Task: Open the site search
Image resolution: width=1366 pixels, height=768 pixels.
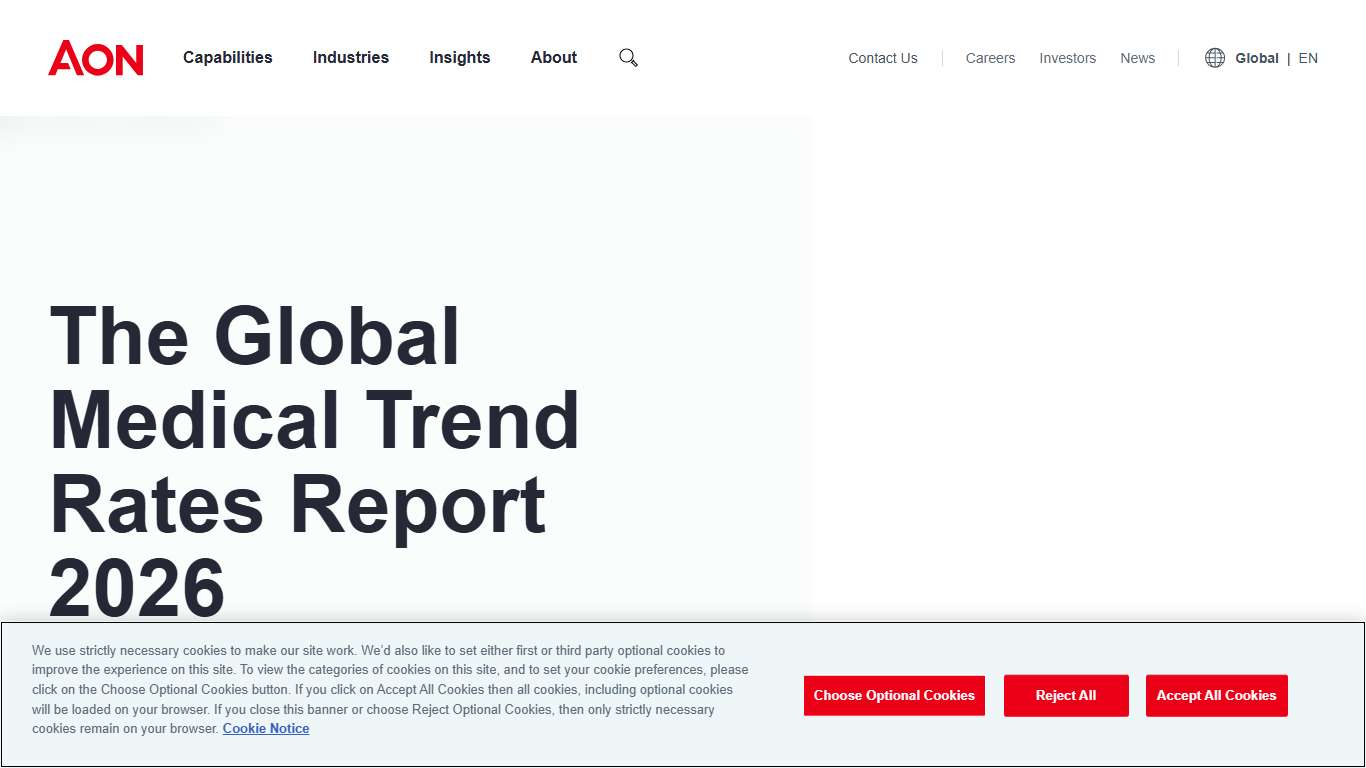Action: click(628, 57)
